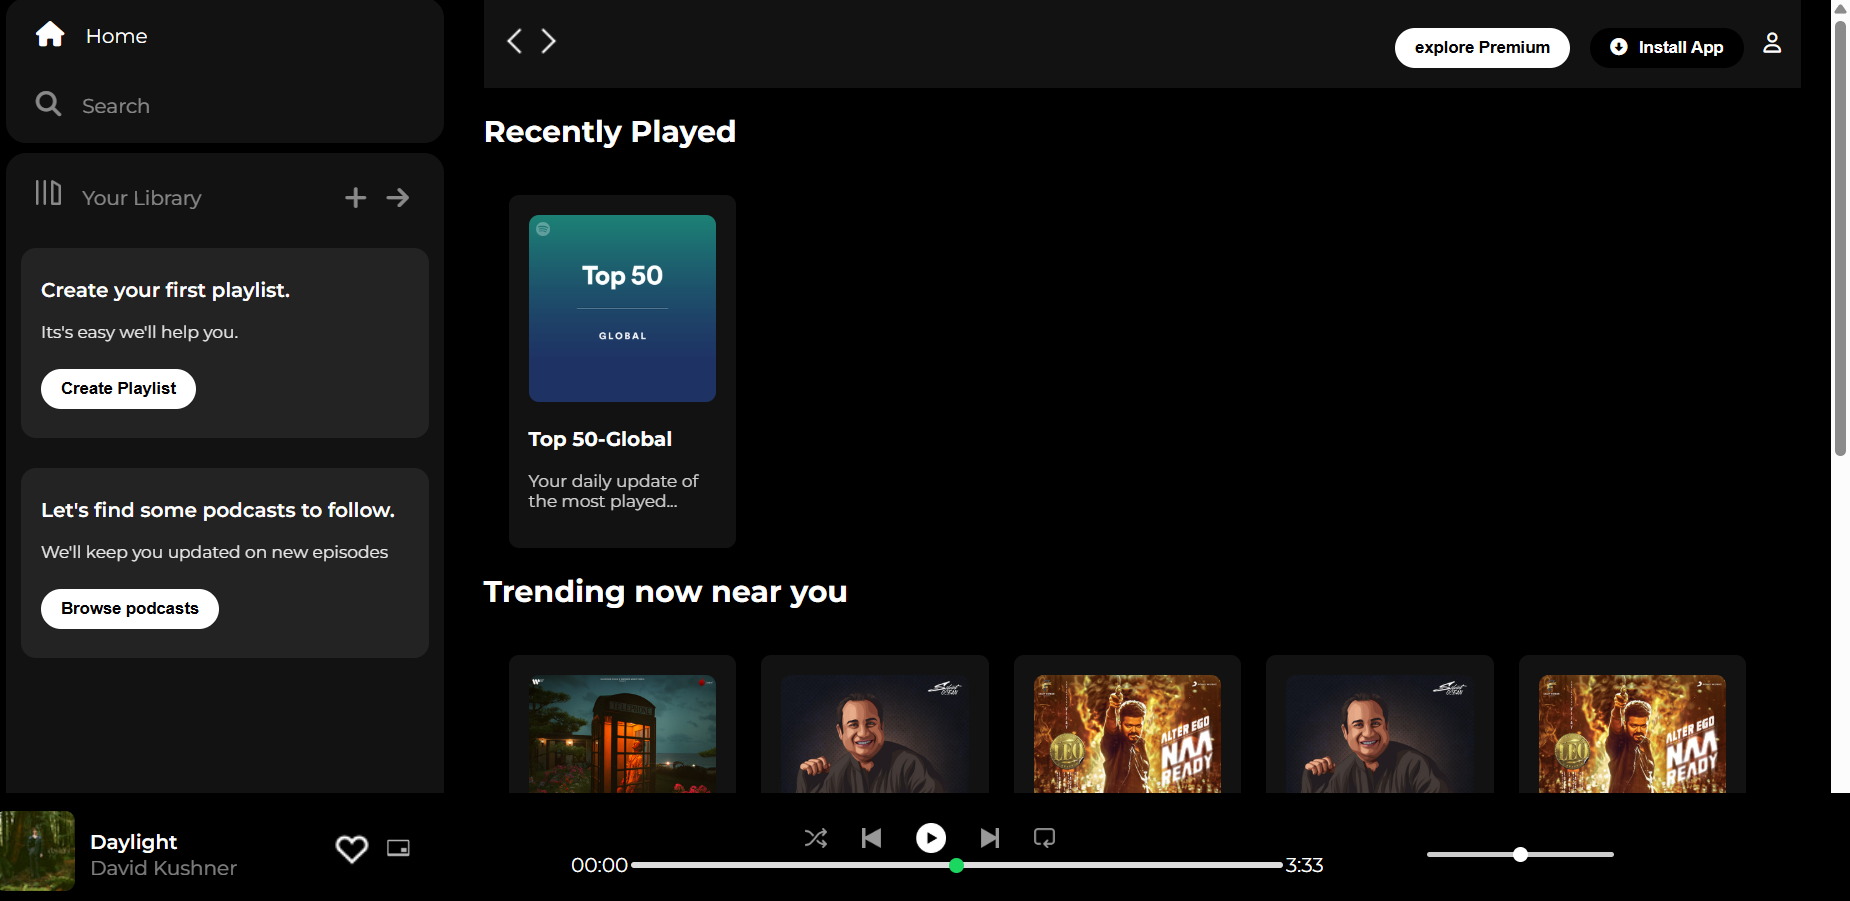Click the volume slider handle
1850x901 pixels.
(1520, 855)
